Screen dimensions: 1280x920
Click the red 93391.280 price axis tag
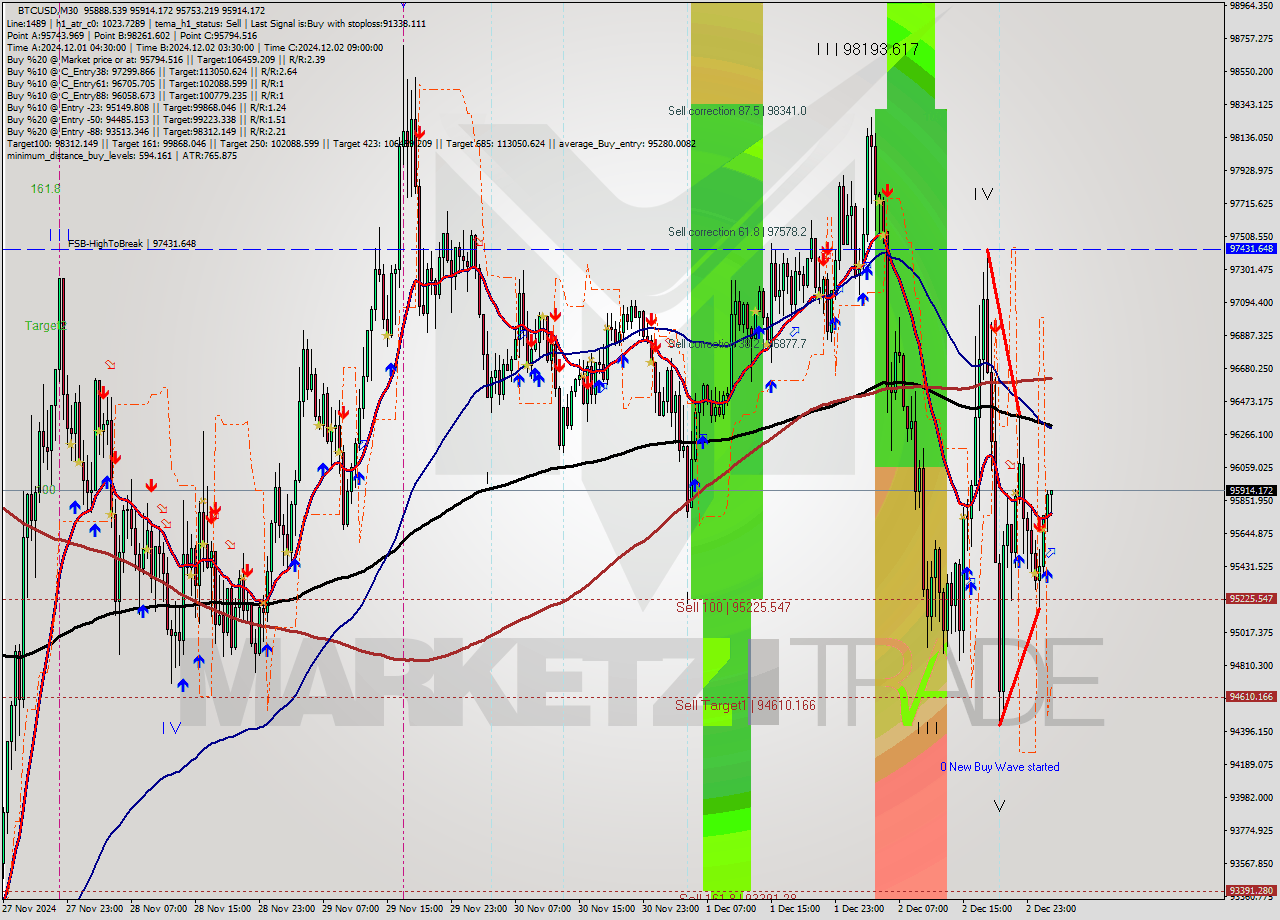1251,890
